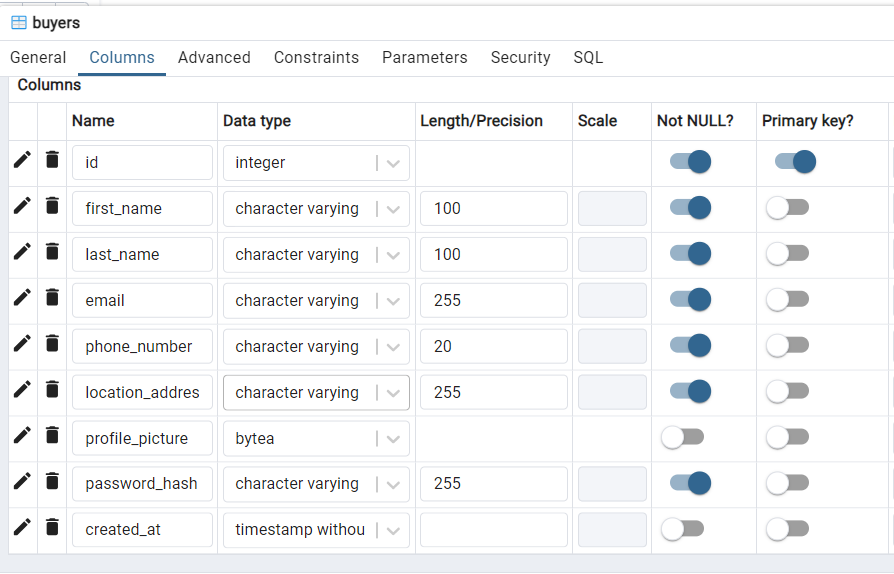The image size is (894, 574).
Task: Switch to the Constraints tab
Action: pyautogui.click(x=316, y=58)
